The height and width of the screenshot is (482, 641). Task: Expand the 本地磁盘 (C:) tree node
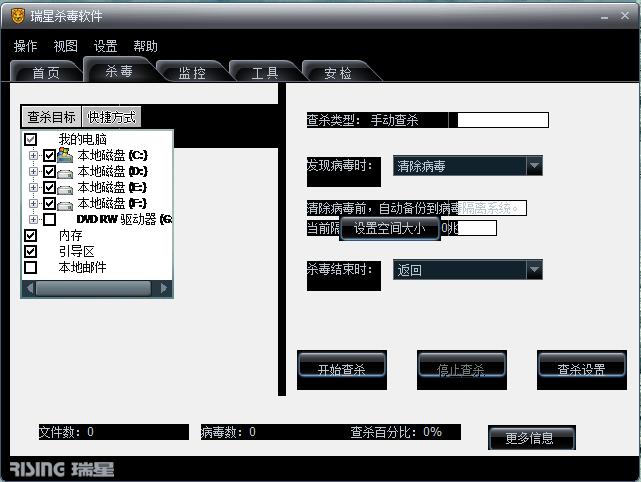(x=34, y=155)
